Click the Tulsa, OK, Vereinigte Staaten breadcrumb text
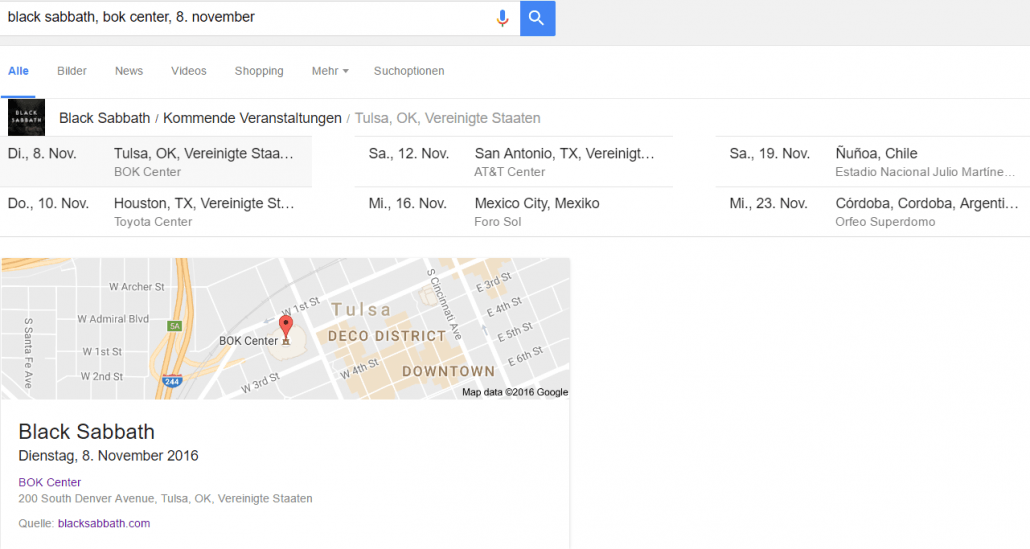 click(447, 118)
